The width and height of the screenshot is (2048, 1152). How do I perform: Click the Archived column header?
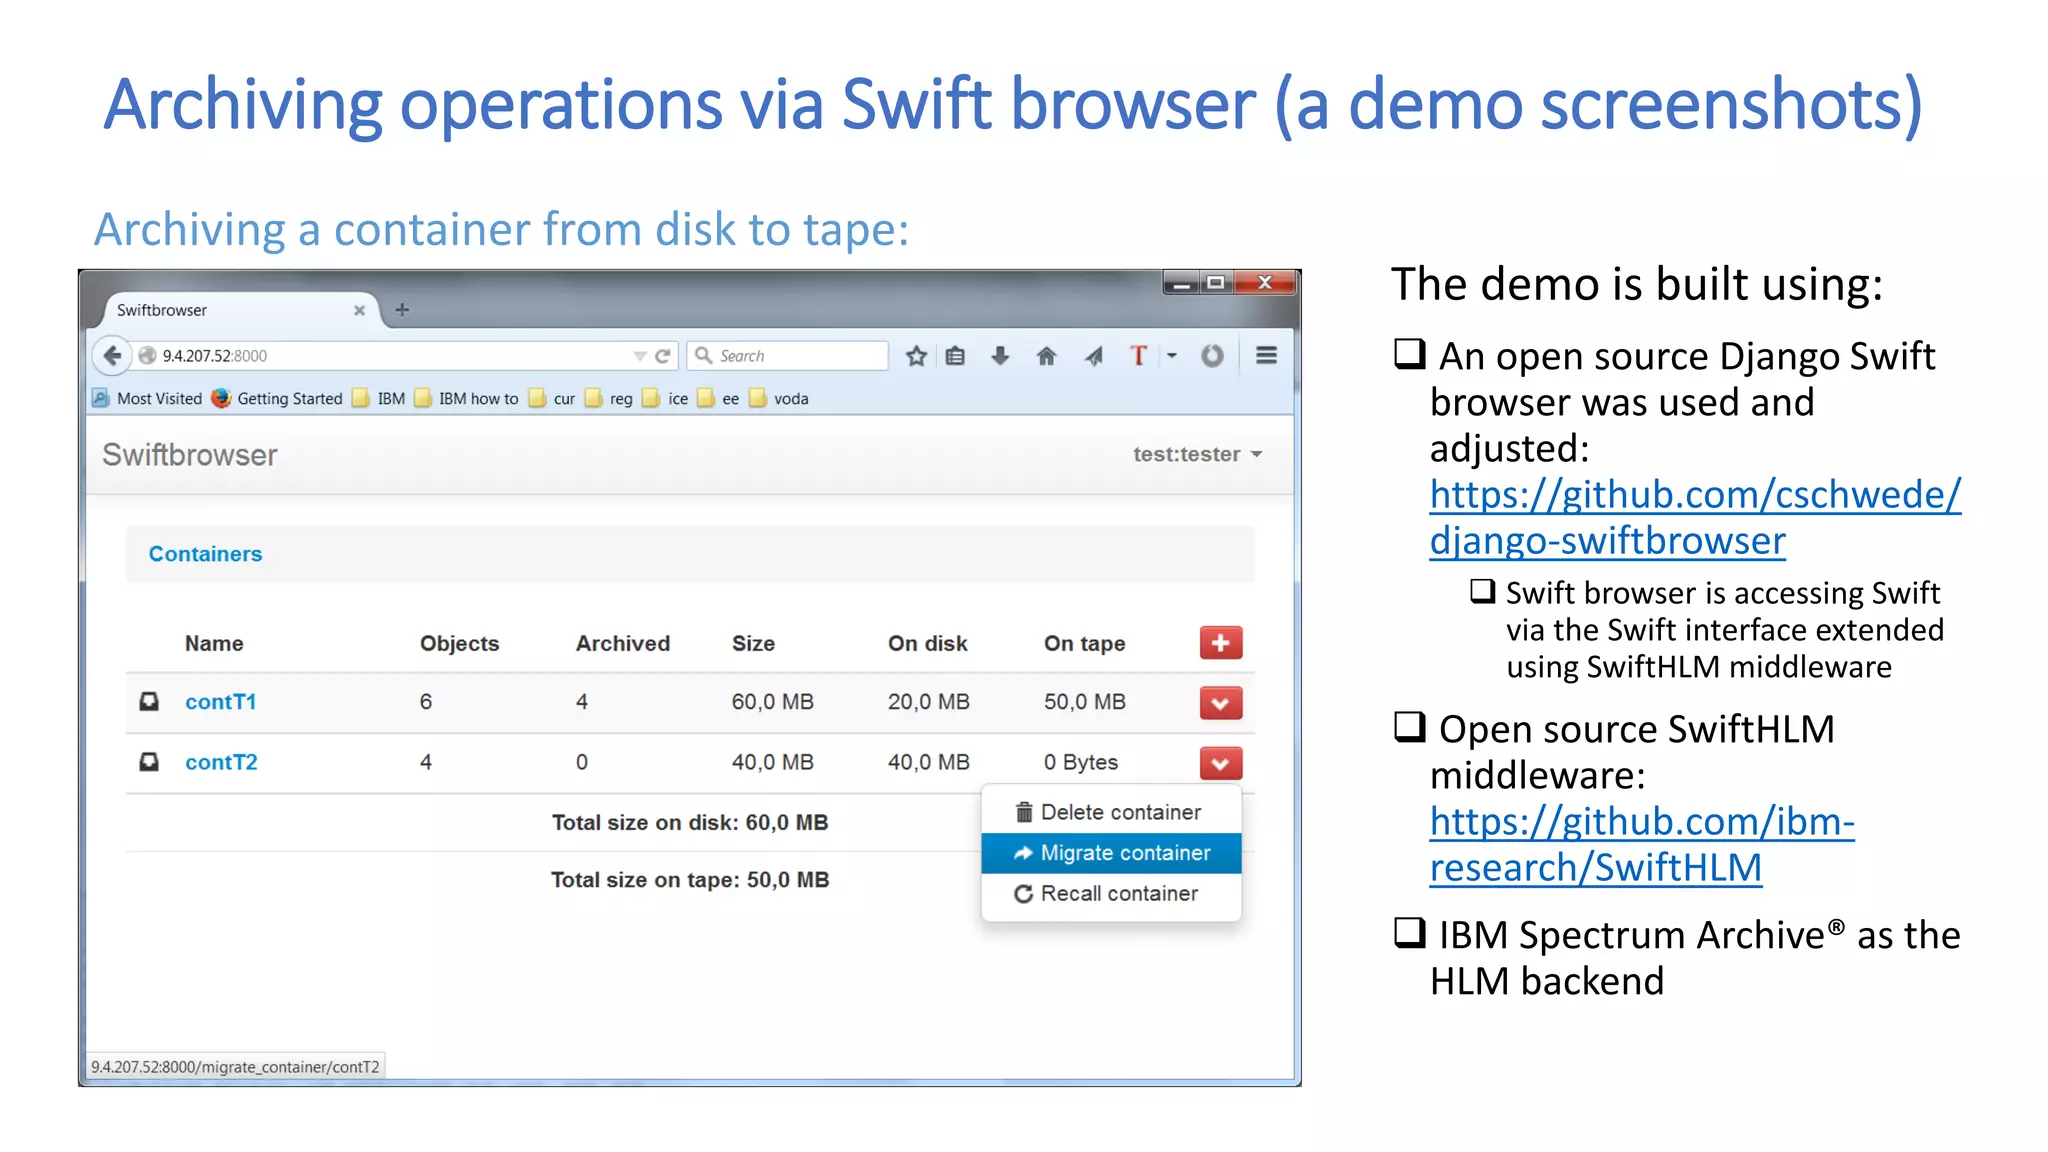point(623,643)
